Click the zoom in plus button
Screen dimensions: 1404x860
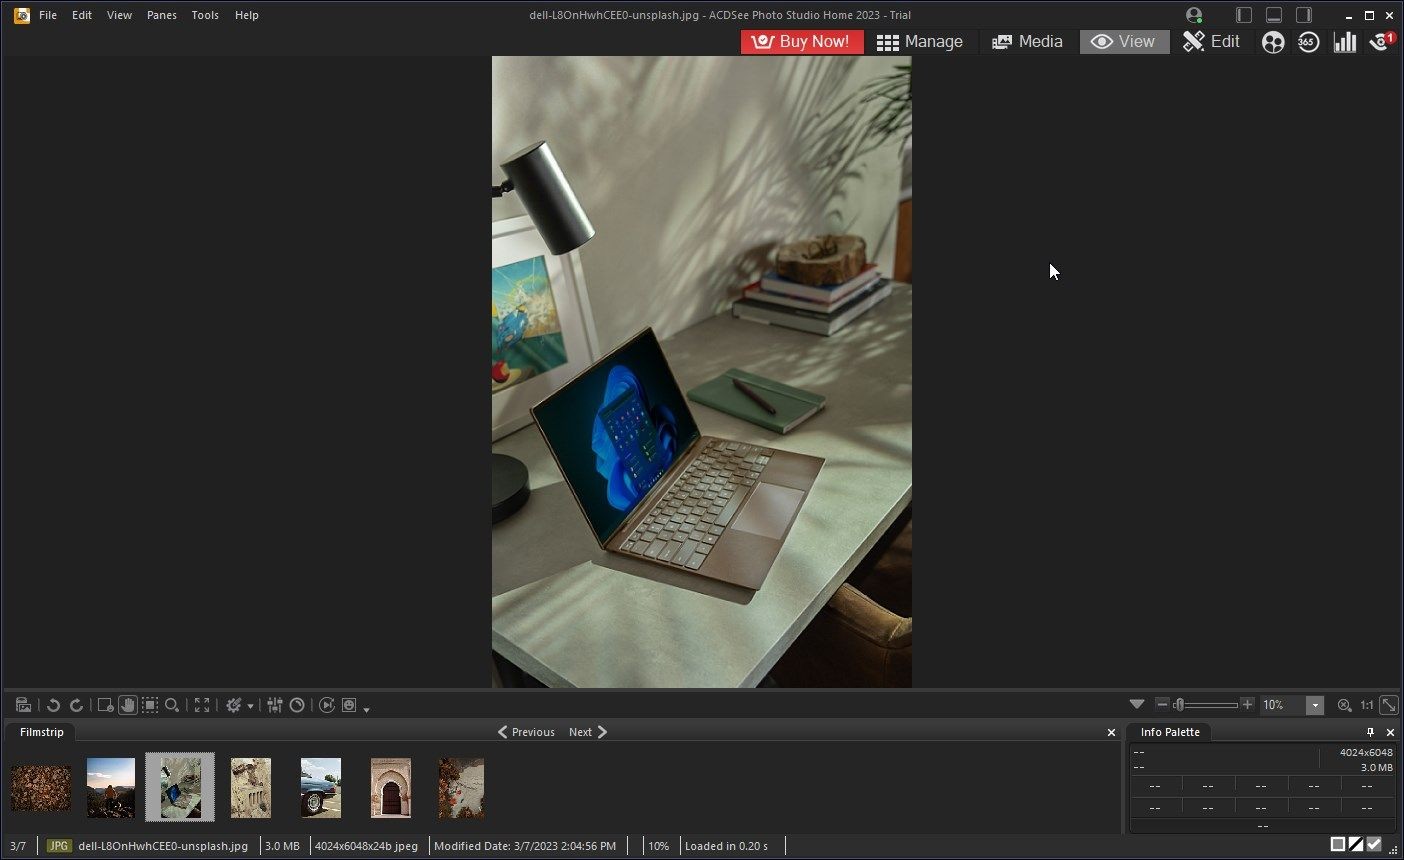(1247, 705)
